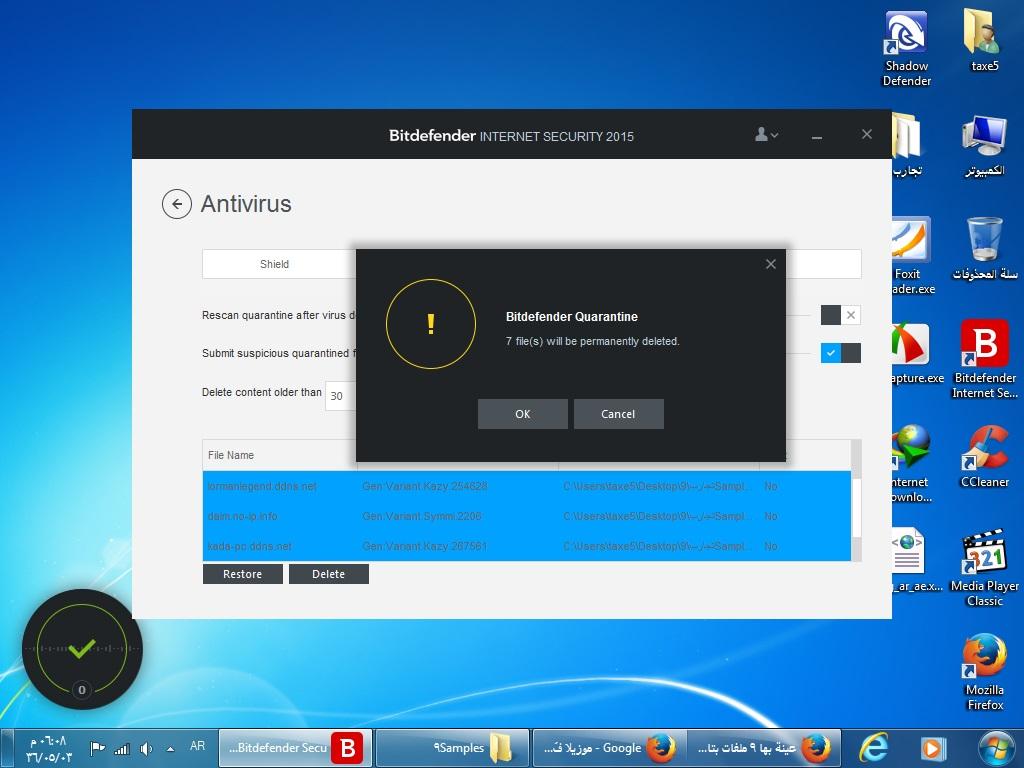Show hidden tray icons arrow
This screenshot has width=1024, height=768.
pyautogui.click(x=170, y=748)
